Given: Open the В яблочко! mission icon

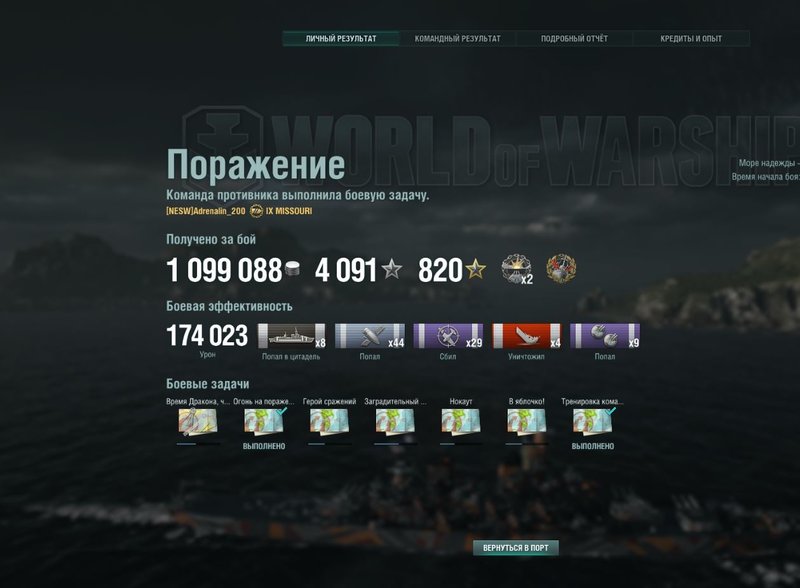Looking at the screenshot, I should tap(527, 422).
